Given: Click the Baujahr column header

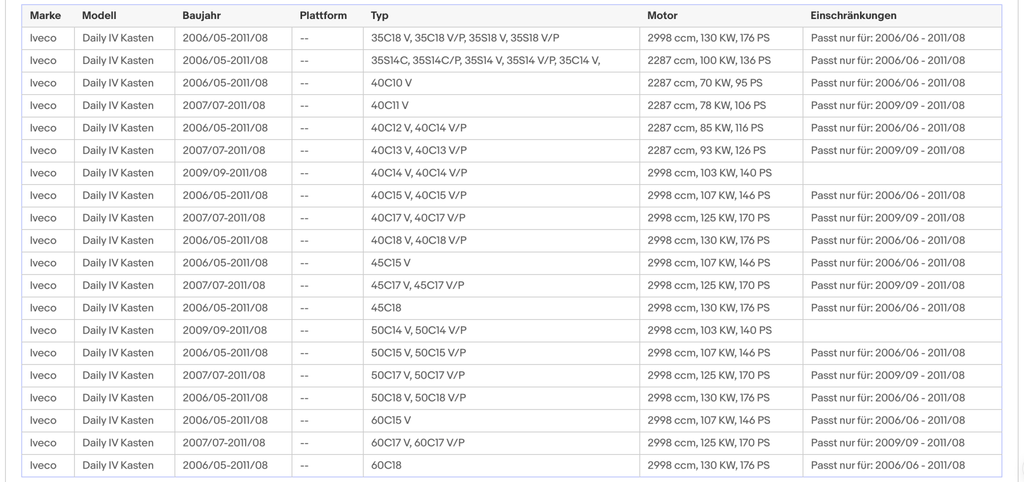Looking at the screenshot, I should (233, 16).
